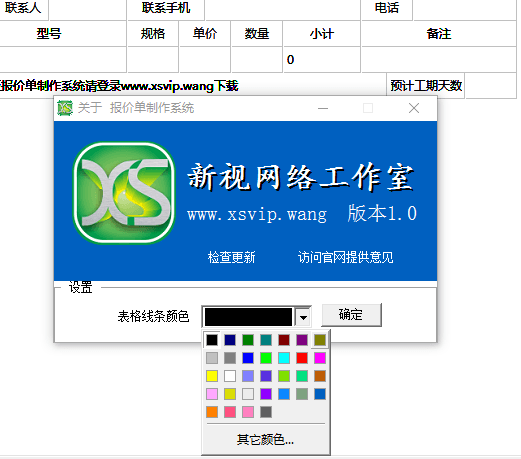Select the mustard dark-yellow swatch
The image size is (521, 459).
(x=230, y=394)
